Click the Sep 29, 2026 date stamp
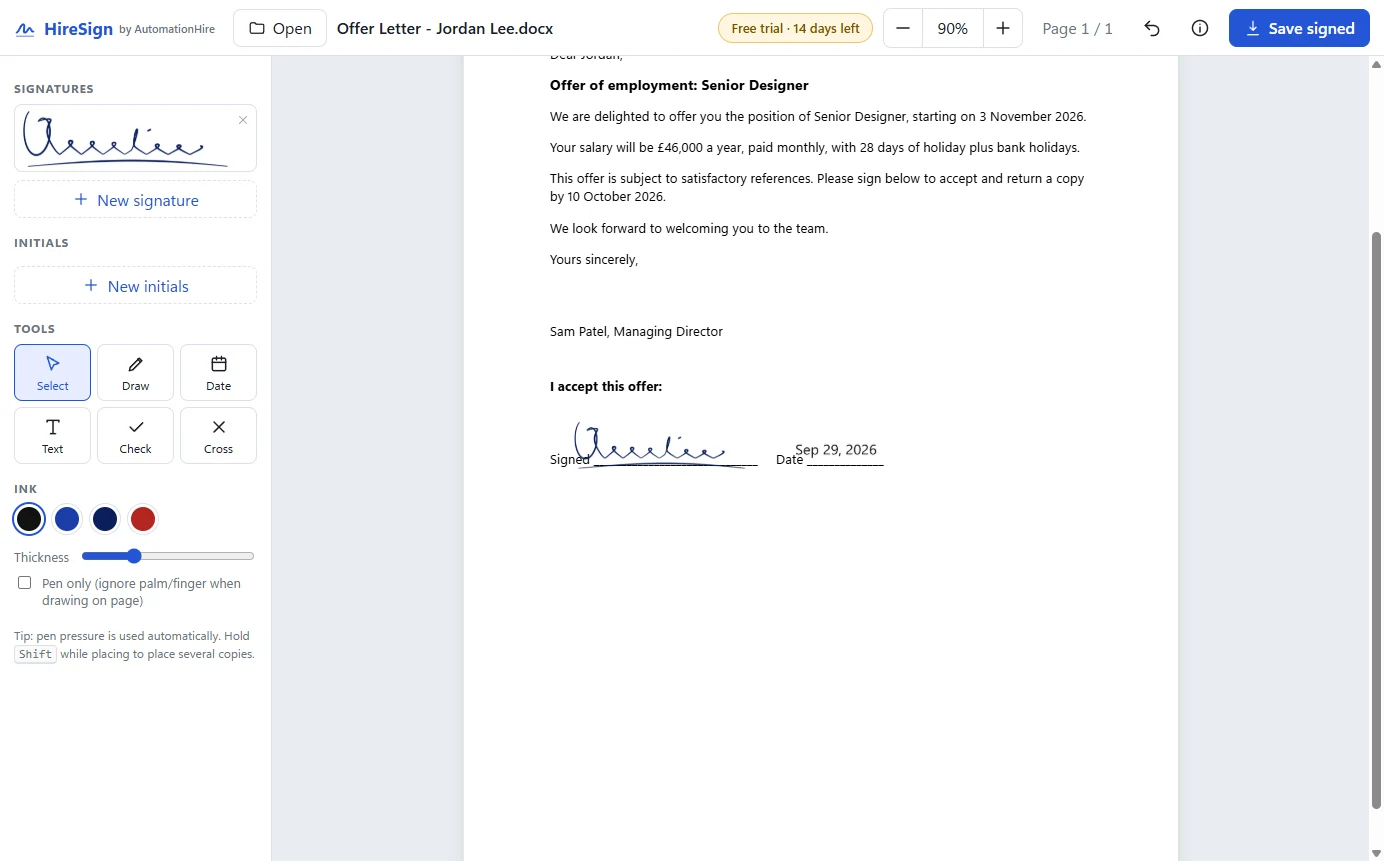Viewport: 1384px width, 861px height. [836, 450]
